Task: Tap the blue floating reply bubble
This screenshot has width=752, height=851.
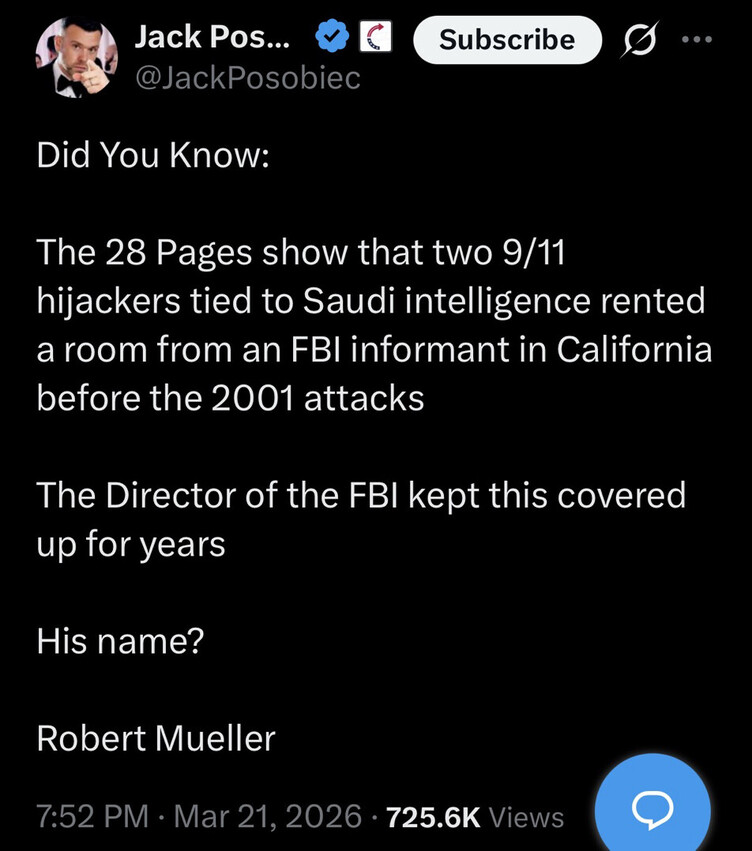Action: (652, 806)
